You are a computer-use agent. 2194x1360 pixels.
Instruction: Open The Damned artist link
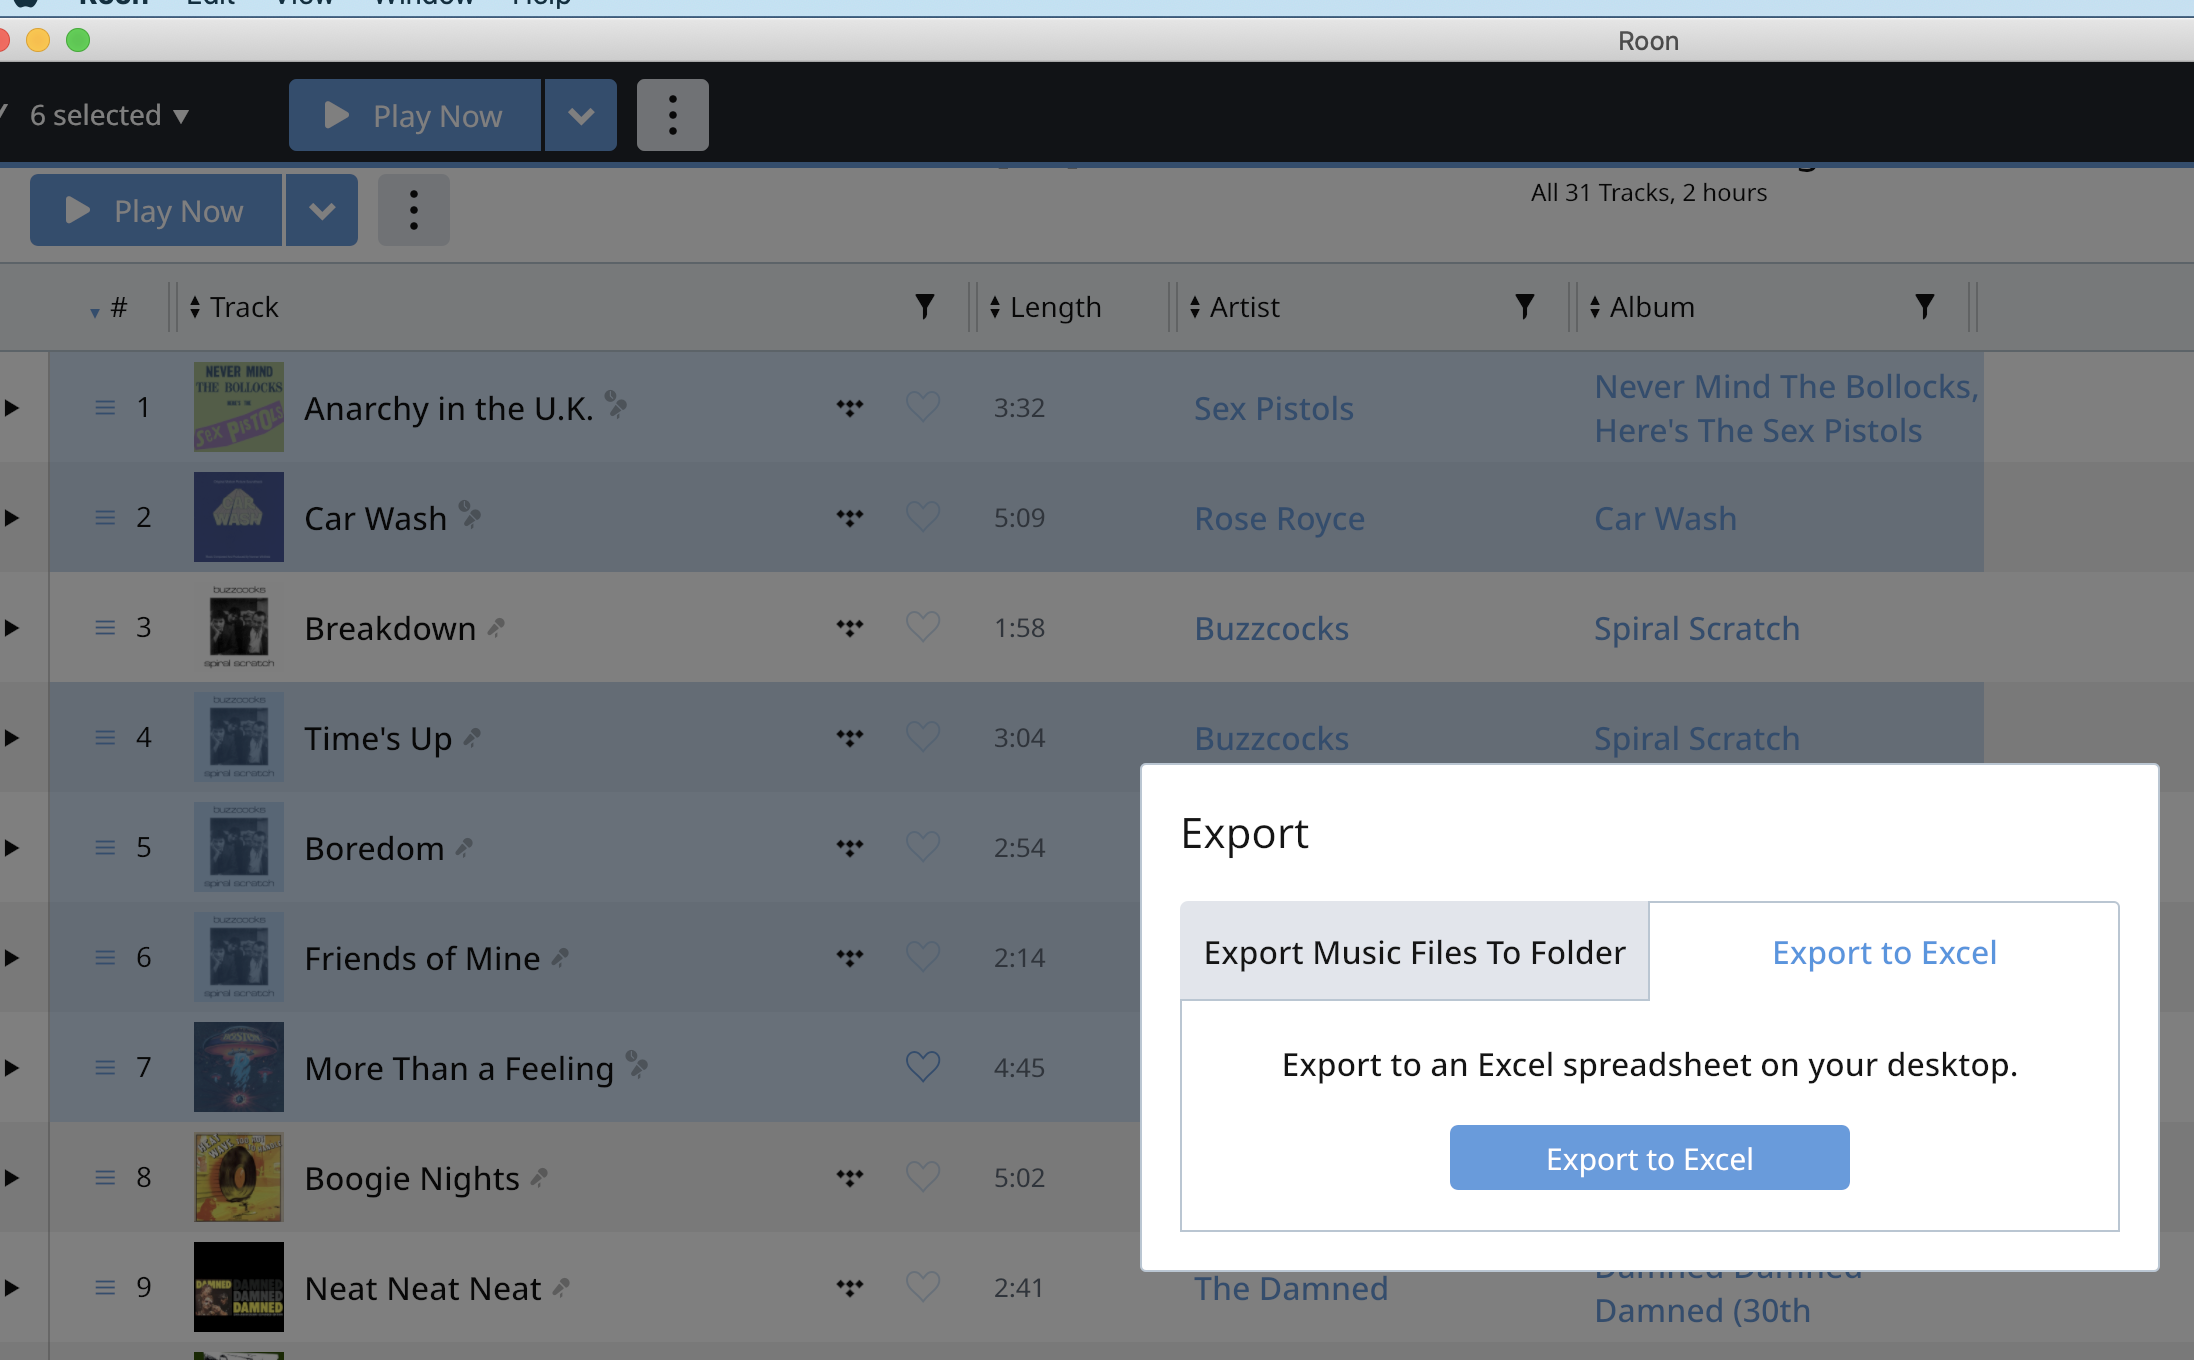[x=1290, y=1288]
